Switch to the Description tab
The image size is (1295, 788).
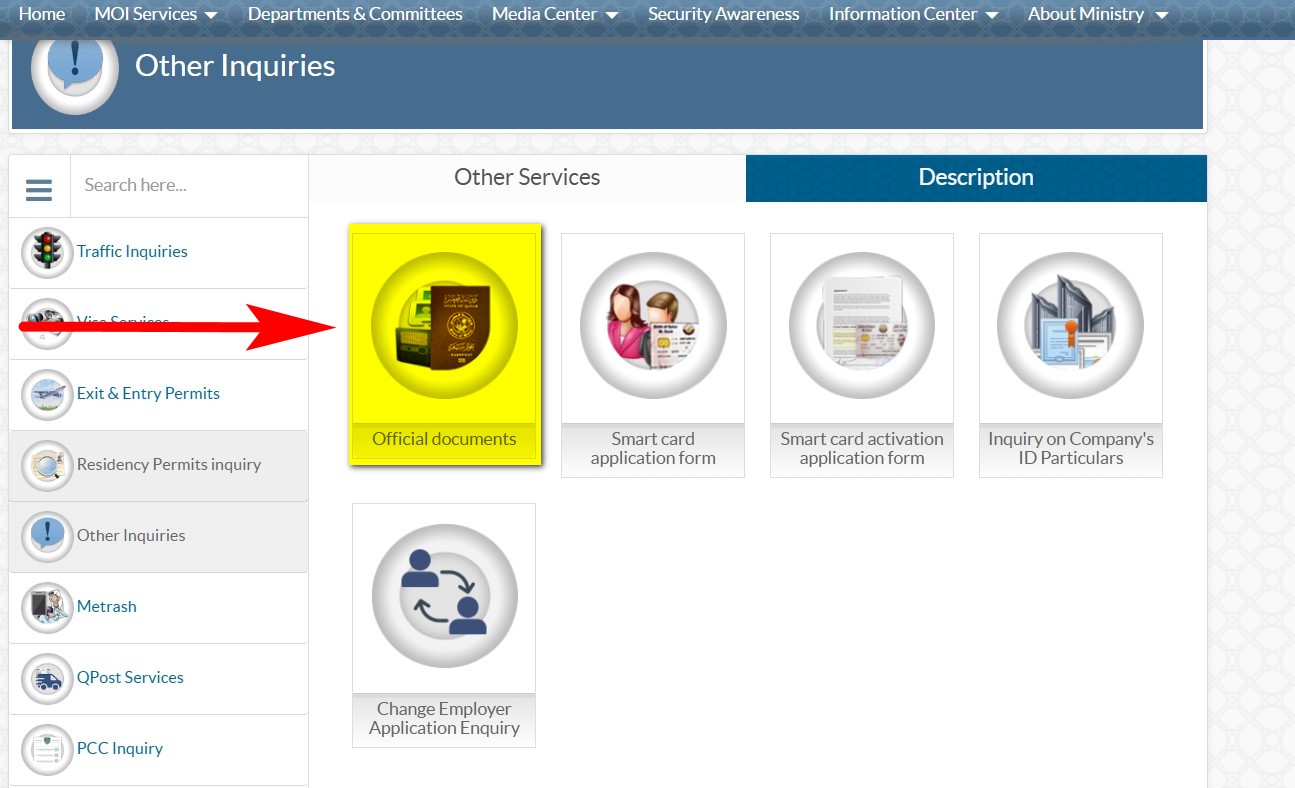point(976,178)
